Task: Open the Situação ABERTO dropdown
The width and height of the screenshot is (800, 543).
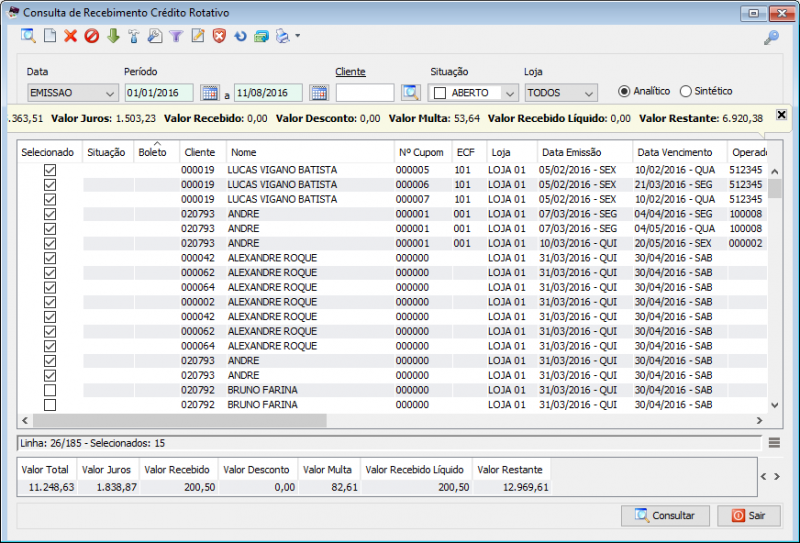Action: (509, 93)
